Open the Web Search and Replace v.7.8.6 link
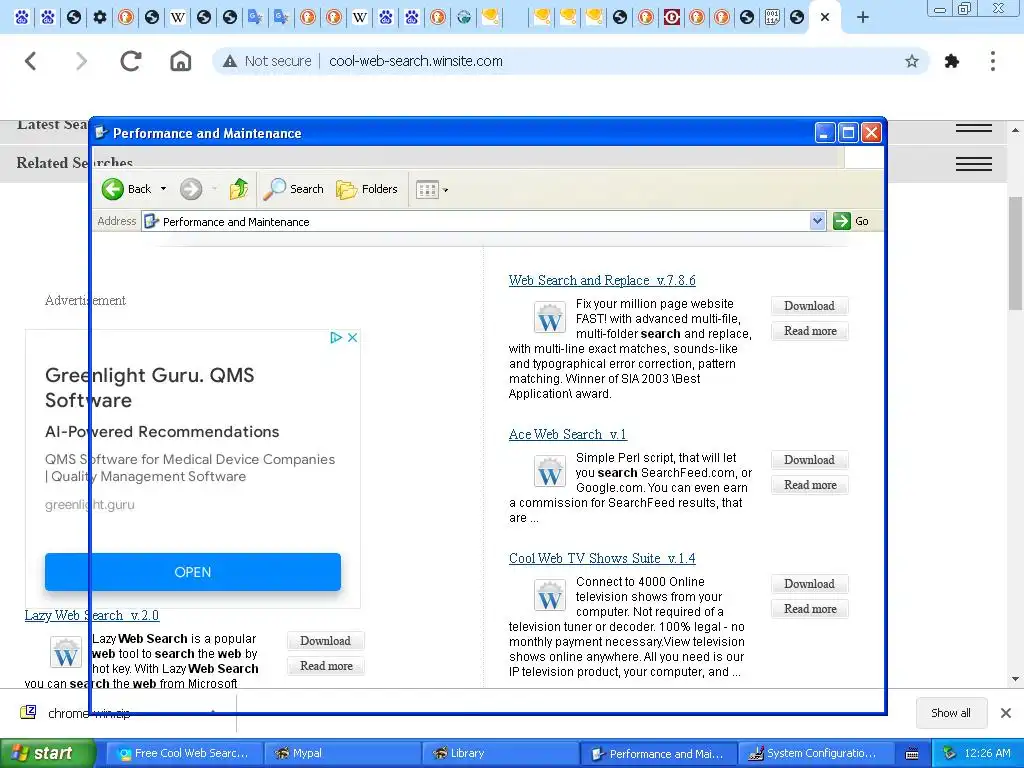 [x=601, y=280]
